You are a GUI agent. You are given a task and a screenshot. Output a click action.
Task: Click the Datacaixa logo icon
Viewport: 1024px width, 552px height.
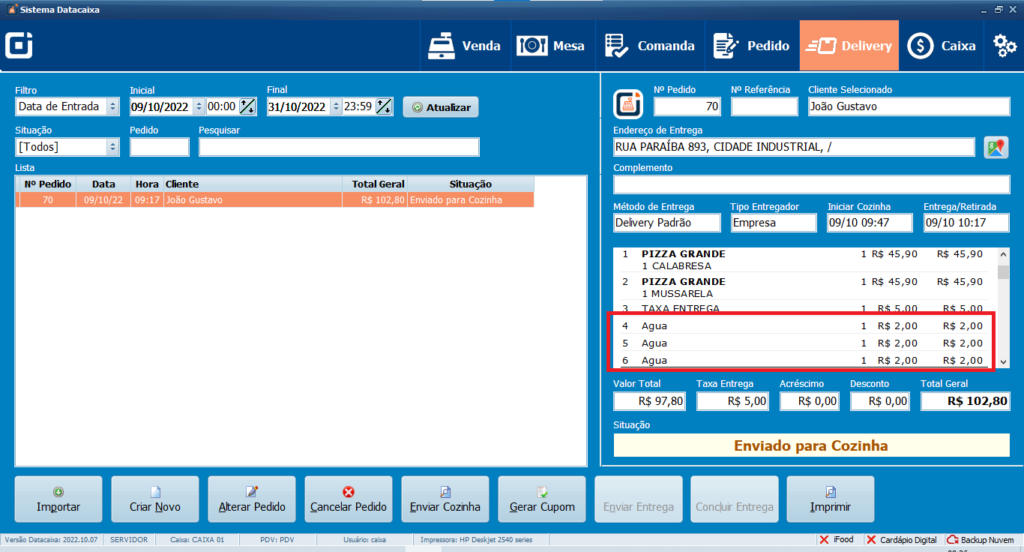click(x=20, y=46)
